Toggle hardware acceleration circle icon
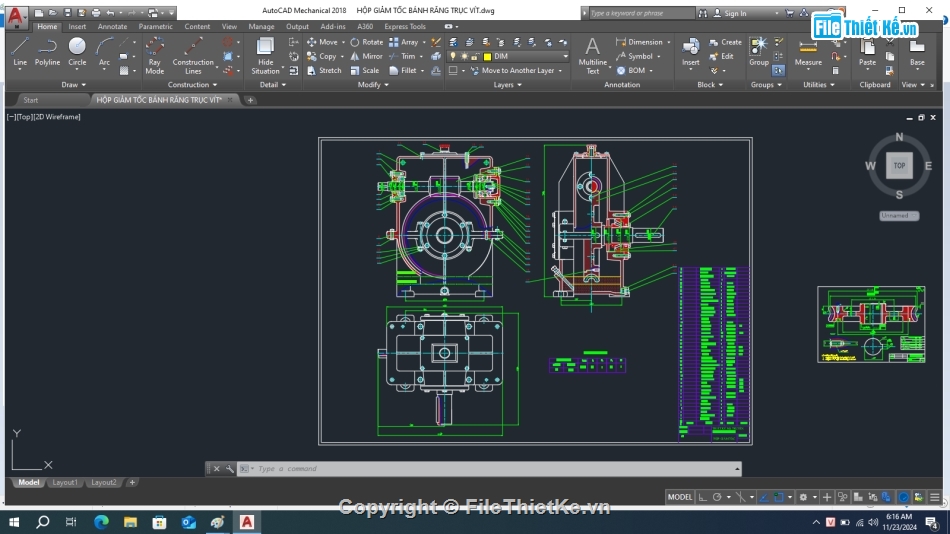This screenshot has width=950, height=534. [x=903, y=497]
